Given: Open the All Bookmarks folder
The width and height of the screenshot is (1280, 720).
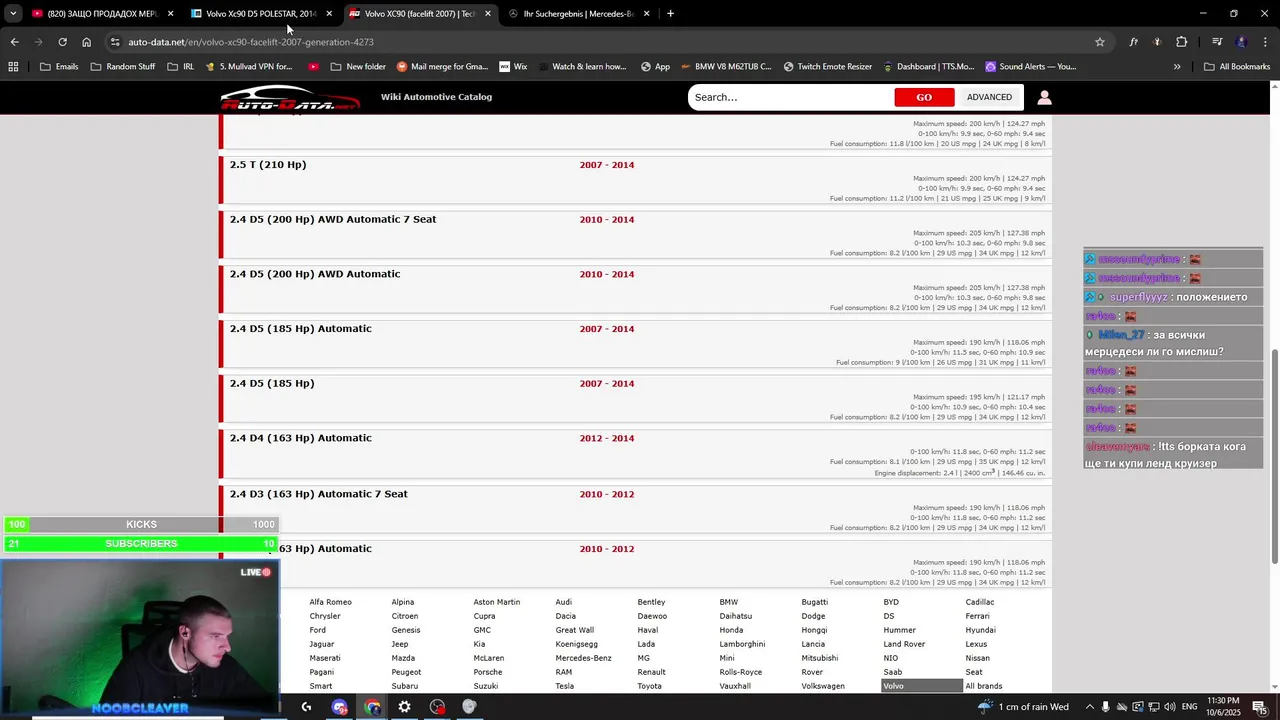Looking at the screenshot, I should pyautogui.click(x=1237, y=67).
